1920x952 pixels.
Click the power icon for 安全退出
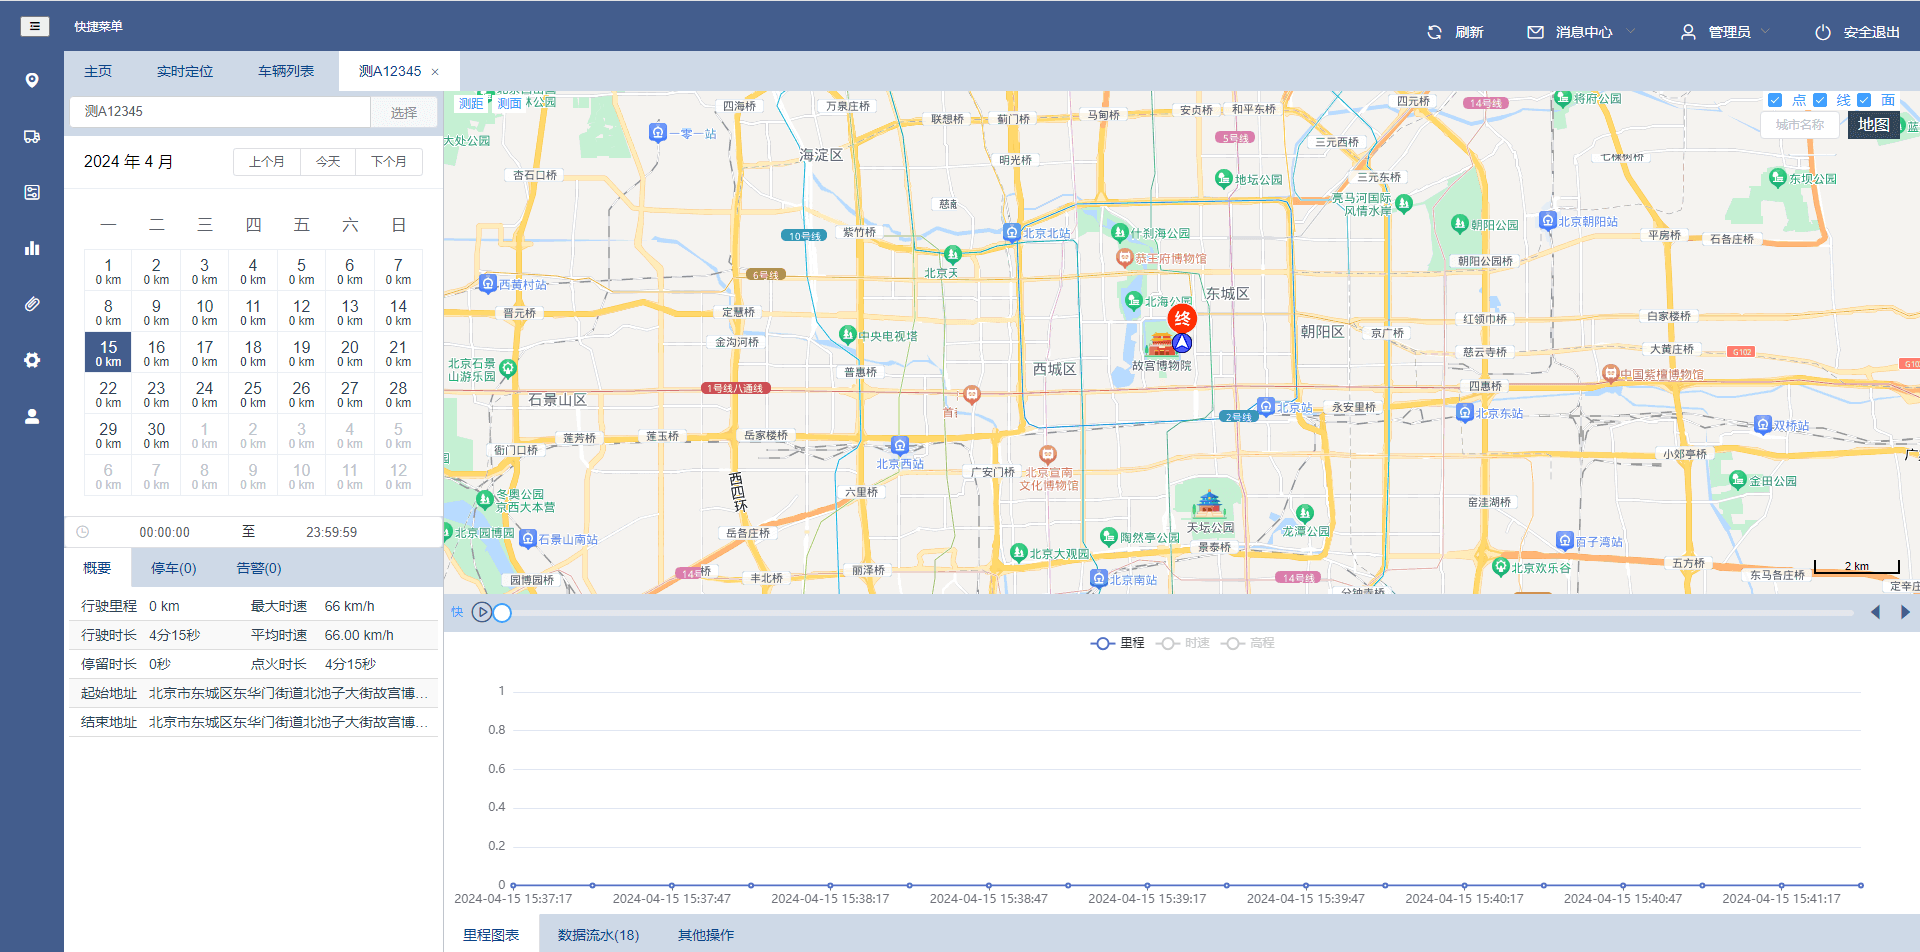(1823, 32)
